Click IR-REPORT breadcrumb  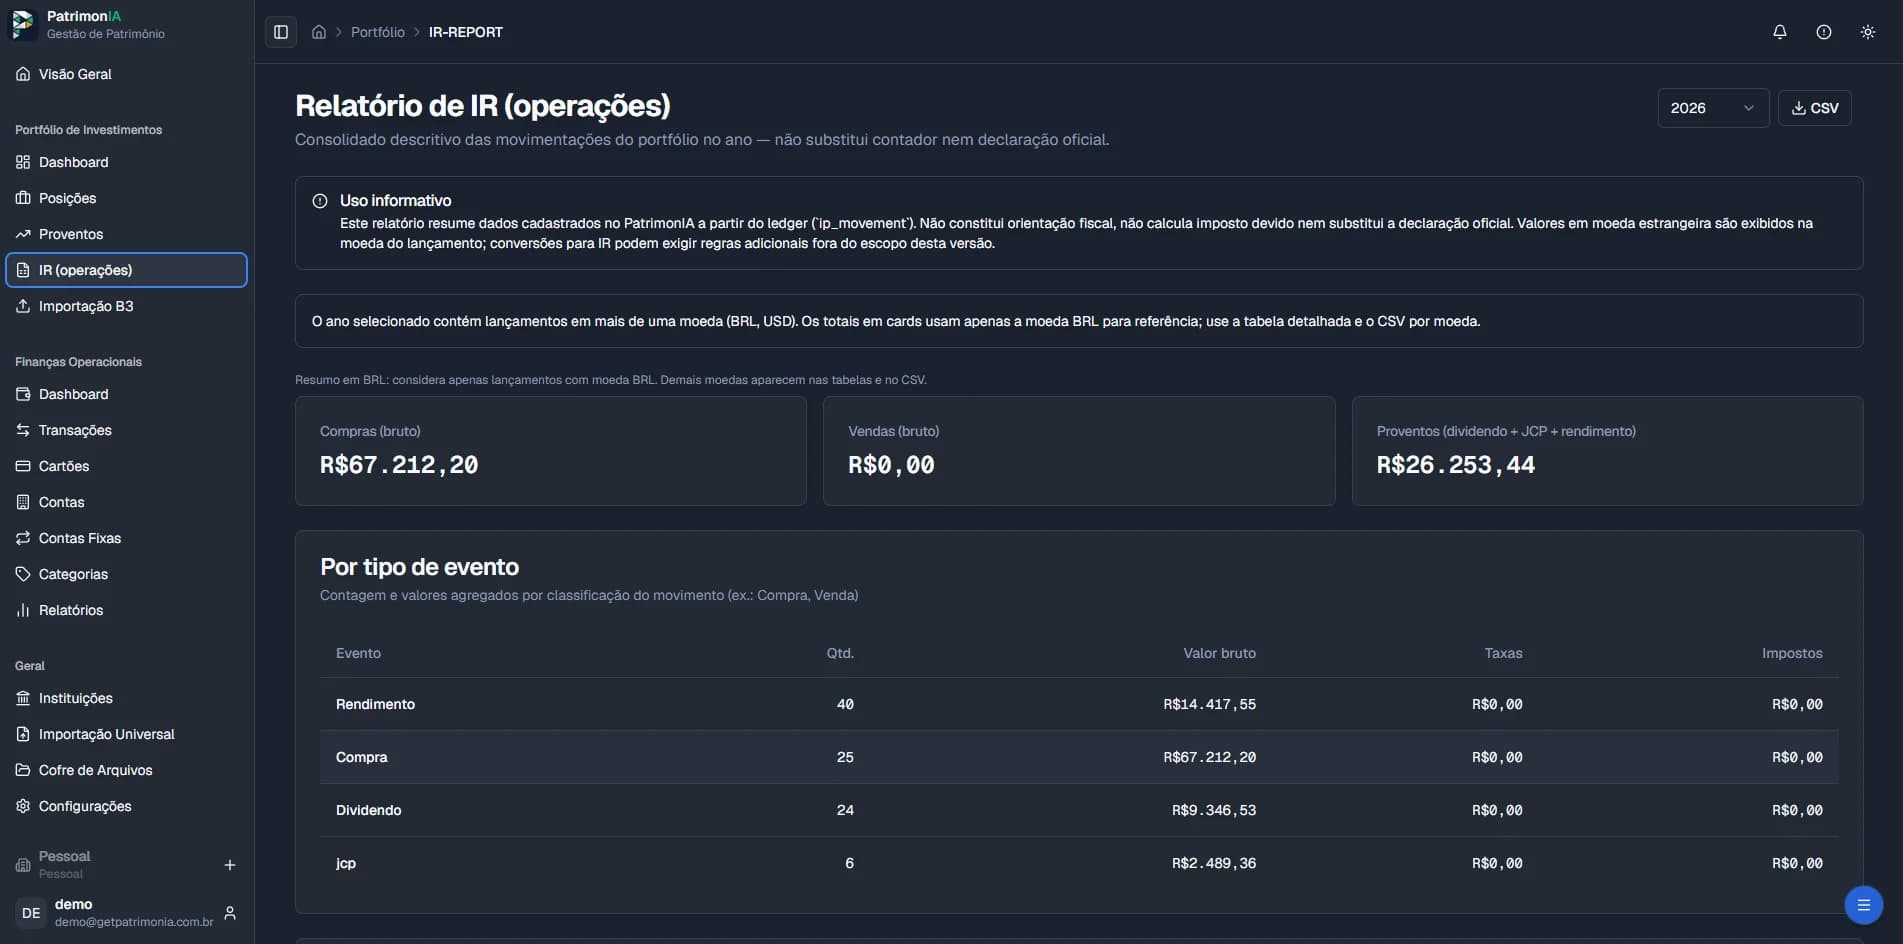point(466,32)
